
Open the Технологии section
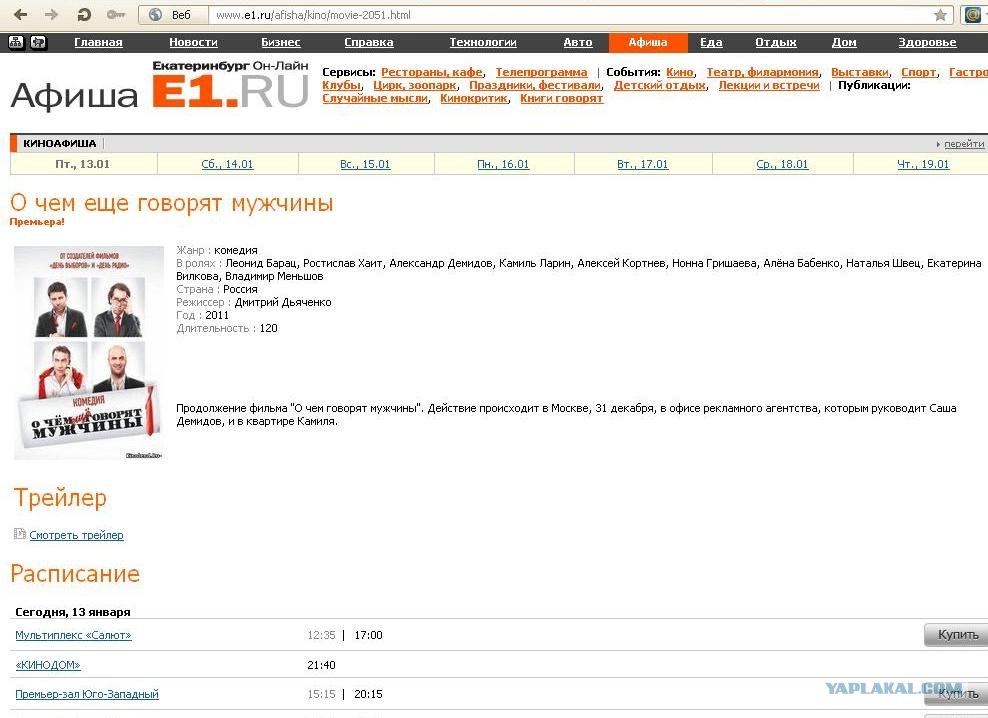tap(483, 42)
